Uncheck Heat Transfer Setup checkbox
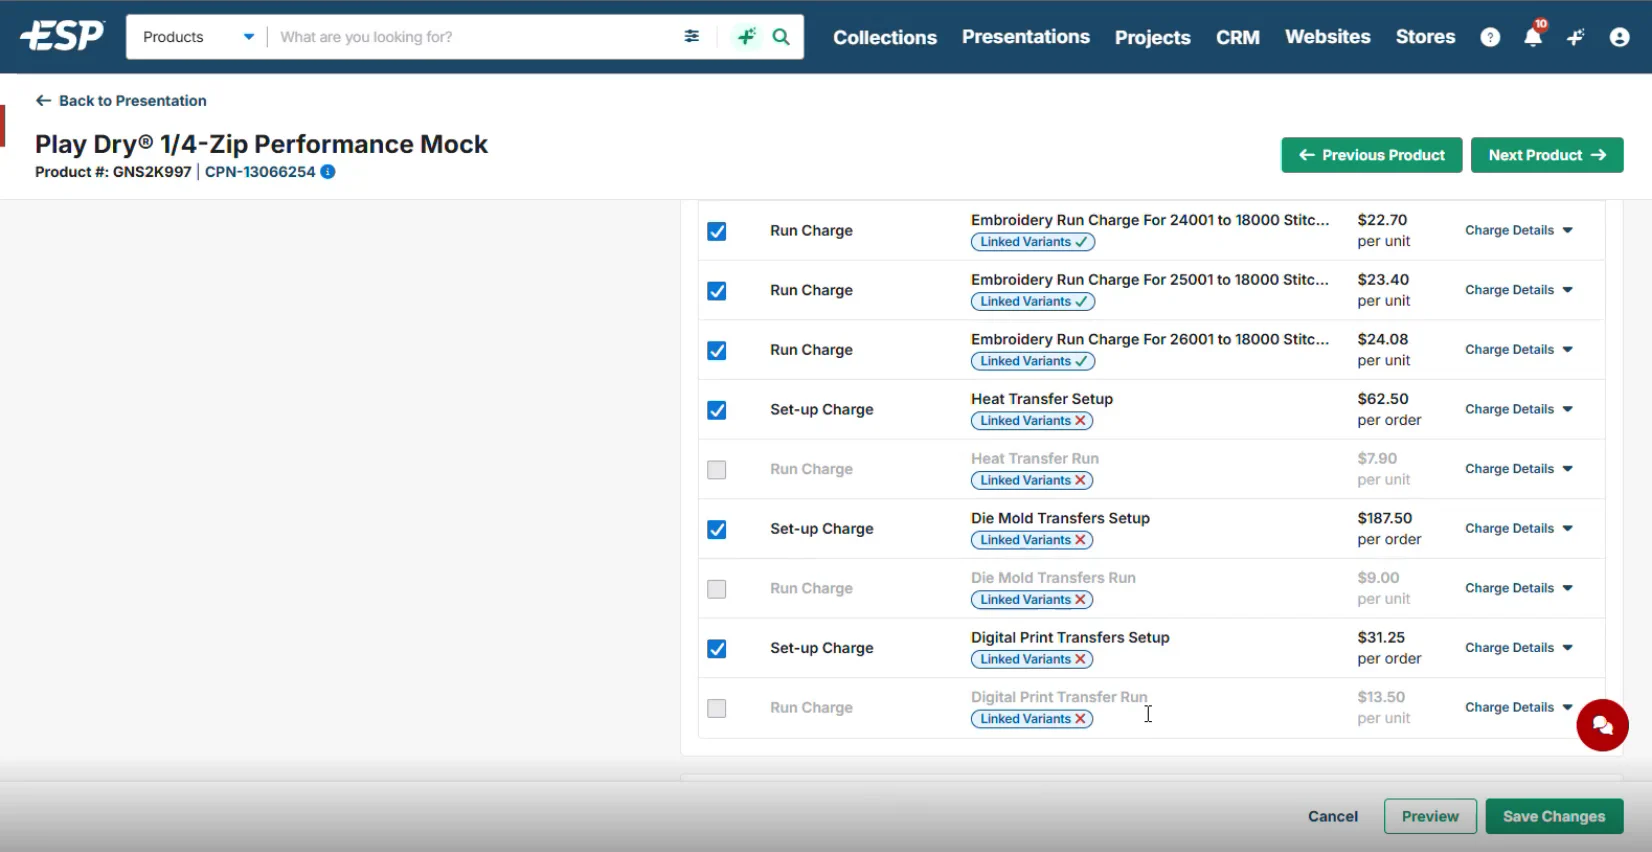Screen dimensions: 1652x852 (717, 410)
